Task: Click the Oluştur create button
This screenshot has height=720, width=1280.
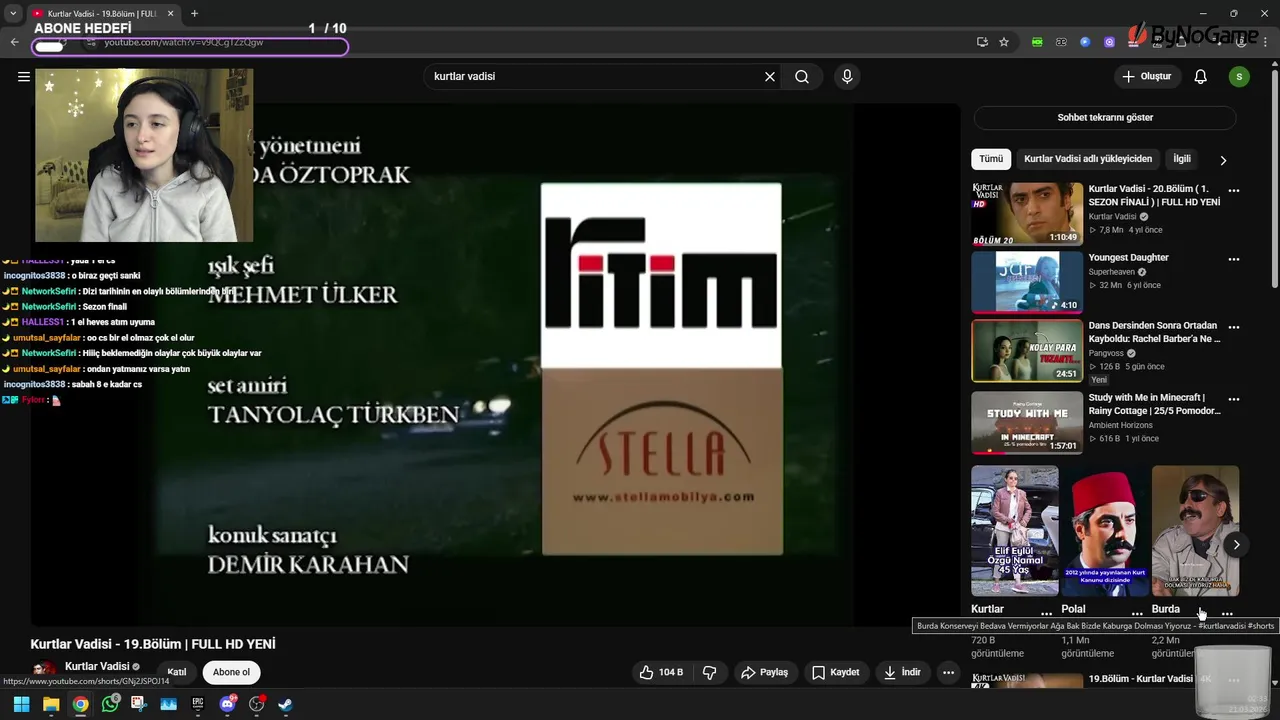Action: pos(1147,76)
